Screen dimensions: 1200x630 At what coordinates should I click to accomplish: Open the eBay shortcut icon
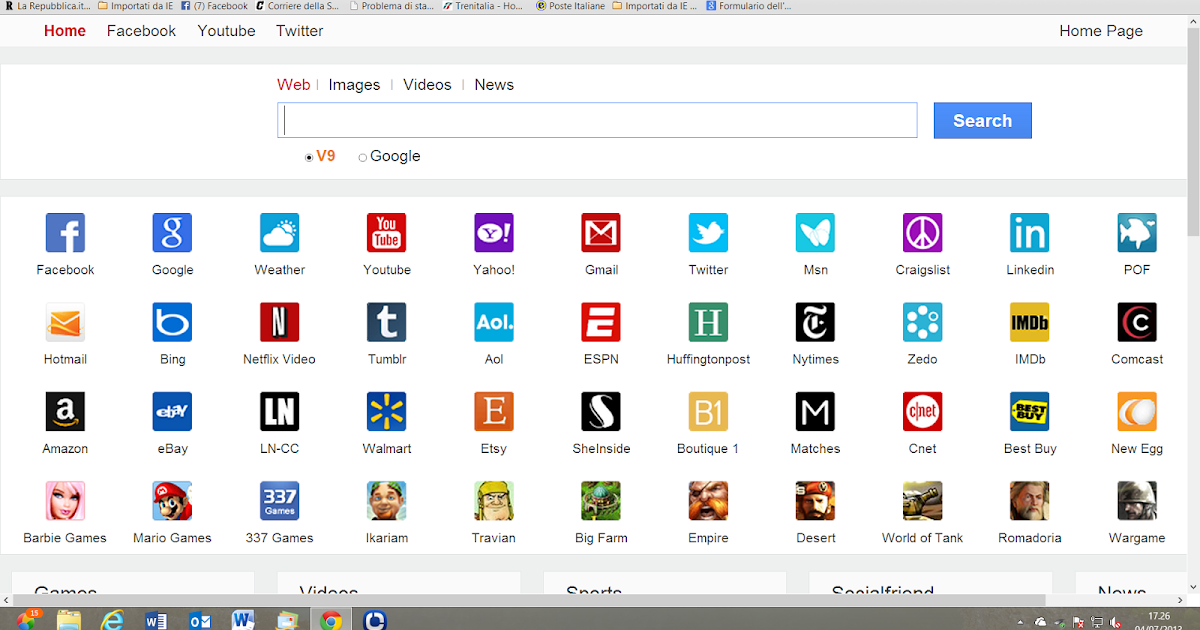coord(172,411)
